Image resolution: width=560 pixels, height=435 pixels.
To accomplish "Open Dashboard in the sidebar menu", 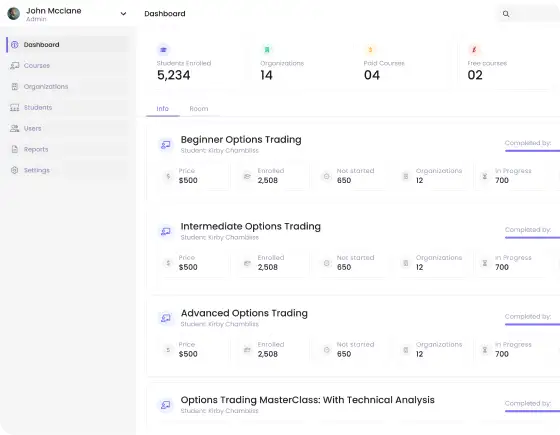I will [x=68, y=45].
